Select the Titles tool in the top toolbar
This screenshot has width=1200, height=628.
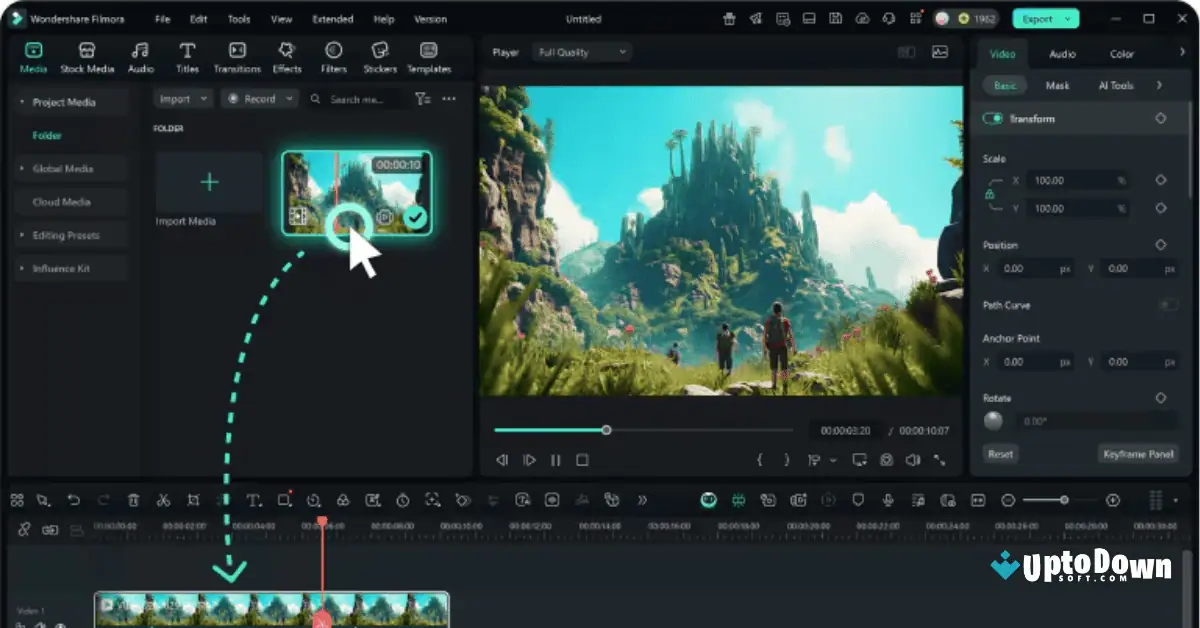(x=186, y=57)
